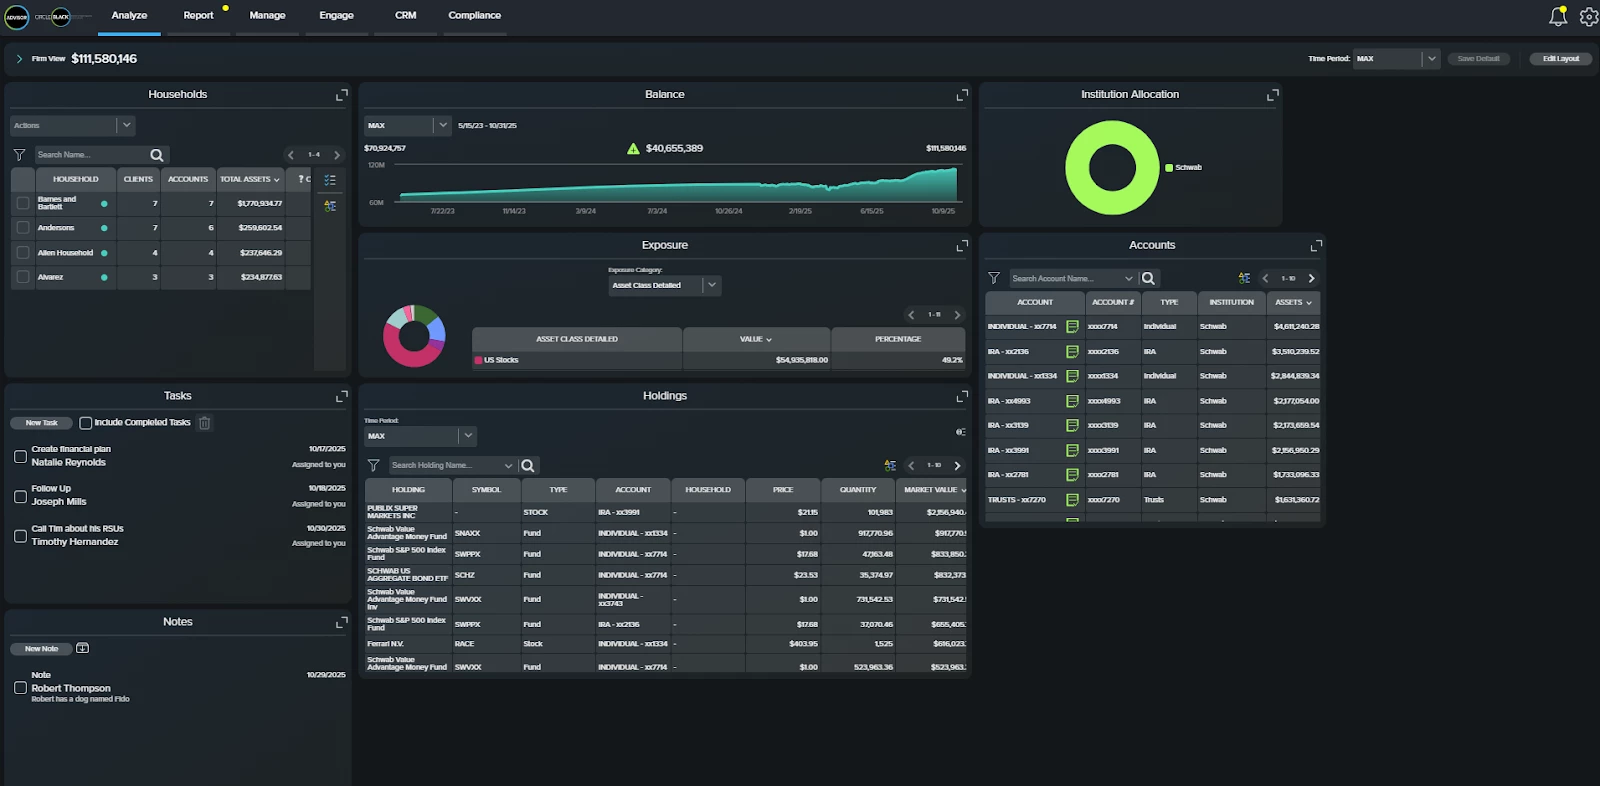1600x786 pixels.
Task: Expand the Households panel to full view
Action: (x=342, y=95)
